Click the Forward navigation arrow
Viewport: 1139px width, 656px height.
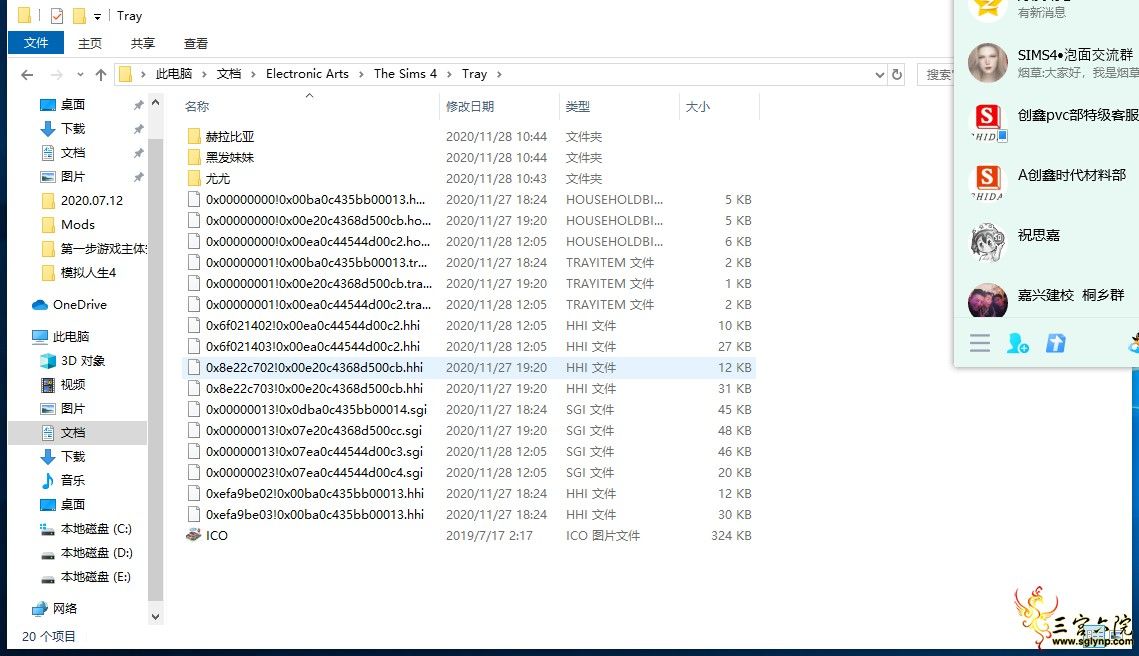56,74
